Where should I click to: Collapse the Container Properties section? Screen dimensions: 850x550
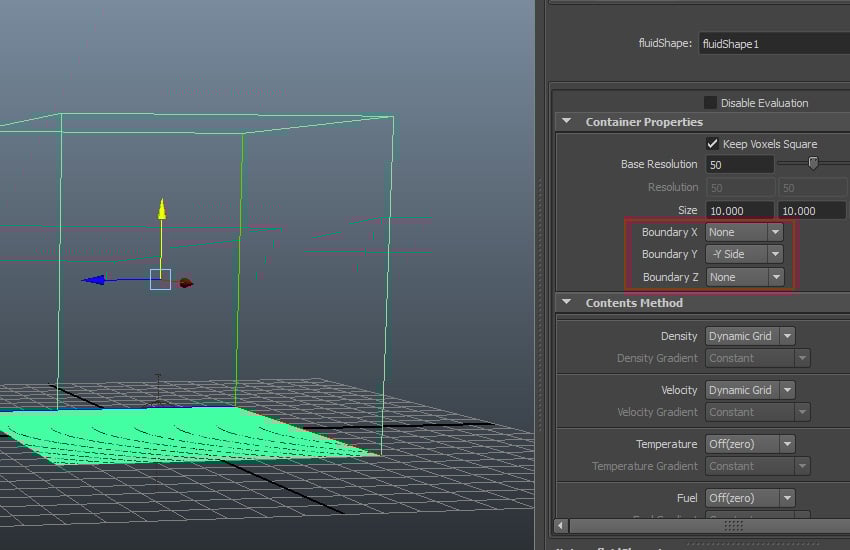pyautogui.click(x=566, y=122)
